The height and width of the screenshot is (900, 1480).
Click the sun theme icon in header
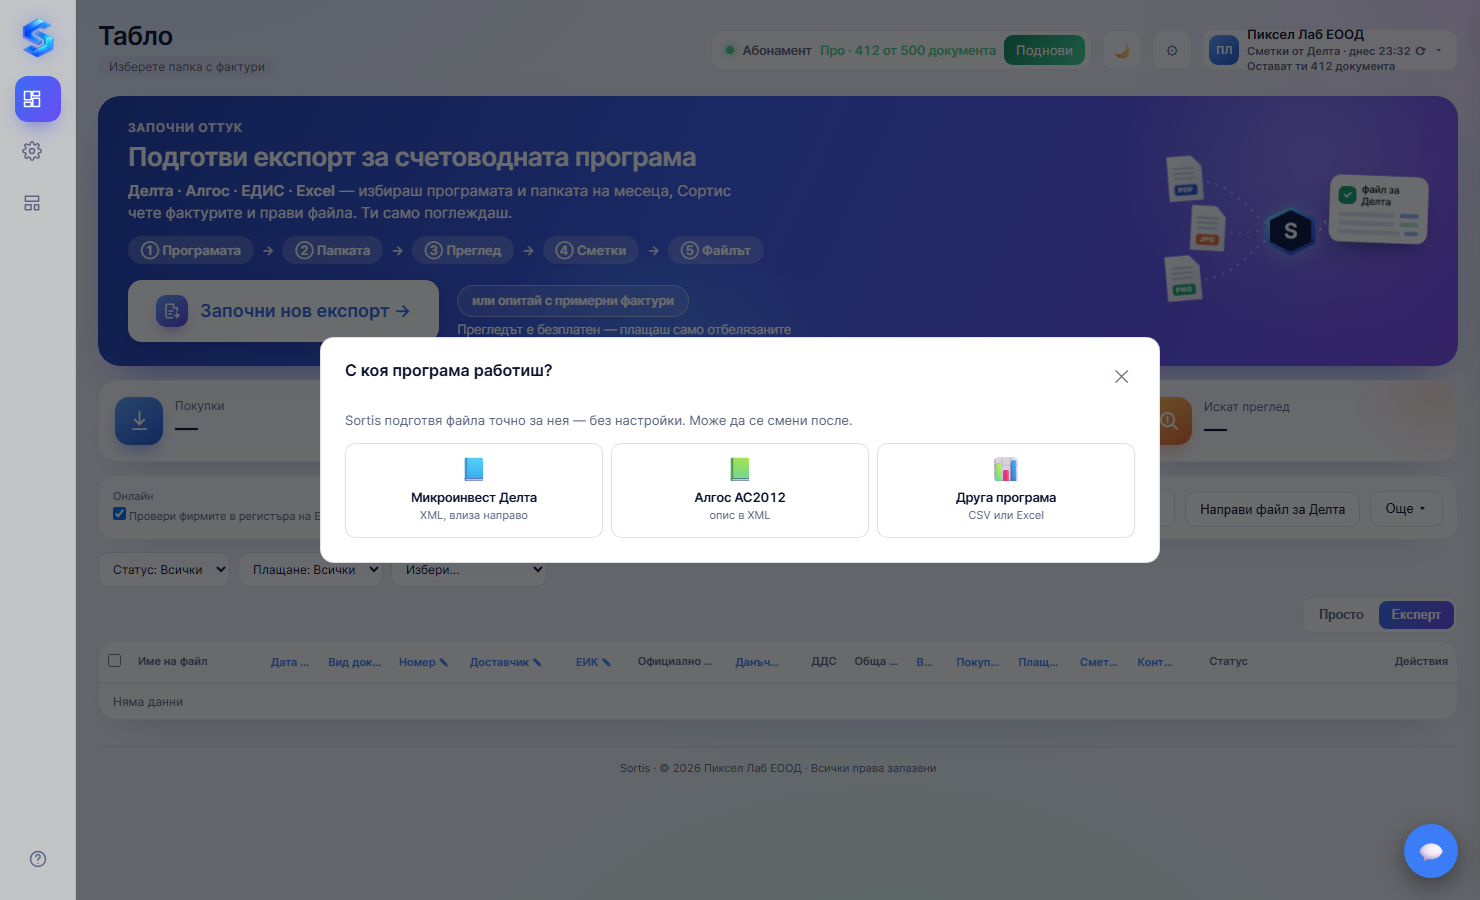(x=1172, y=50)
